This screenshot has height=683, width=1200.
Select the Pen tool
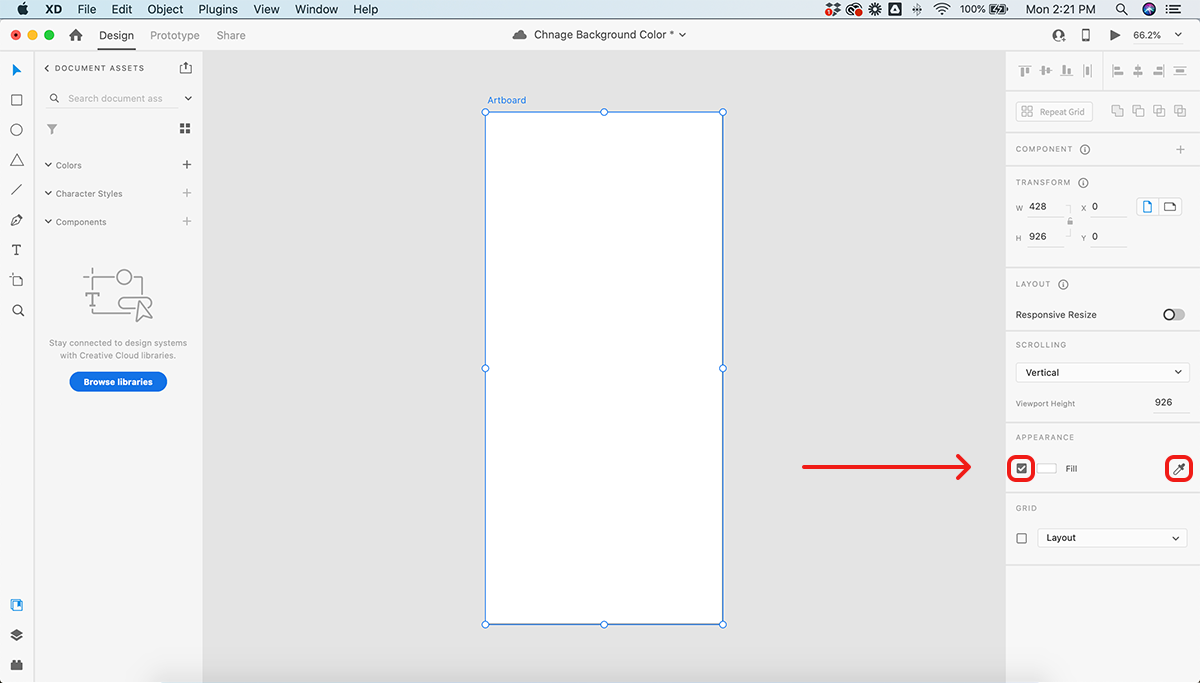[x=17, y=220]
